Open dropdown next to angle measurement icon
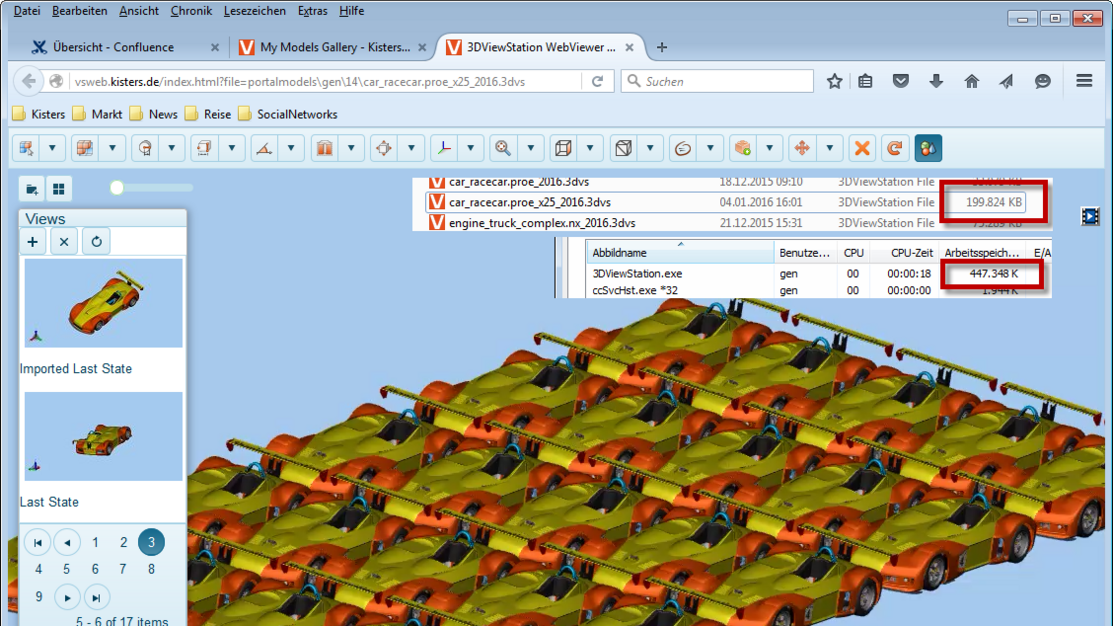The image size is (1113, 626). click(x=291, y=148)
